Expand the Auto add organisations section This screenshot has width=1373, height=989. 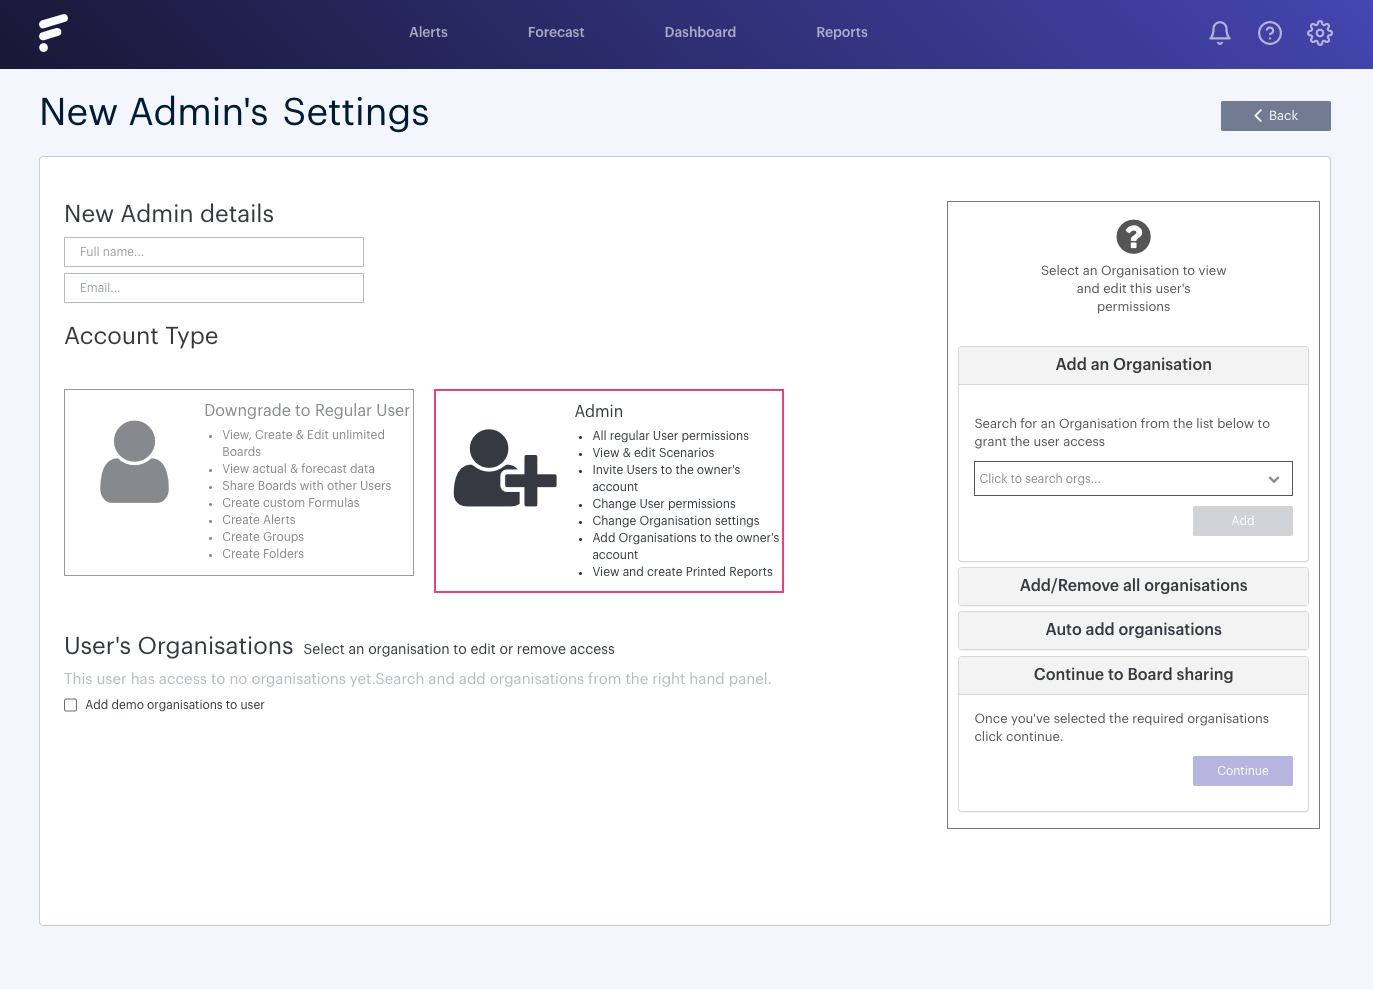coord(1133,630)
